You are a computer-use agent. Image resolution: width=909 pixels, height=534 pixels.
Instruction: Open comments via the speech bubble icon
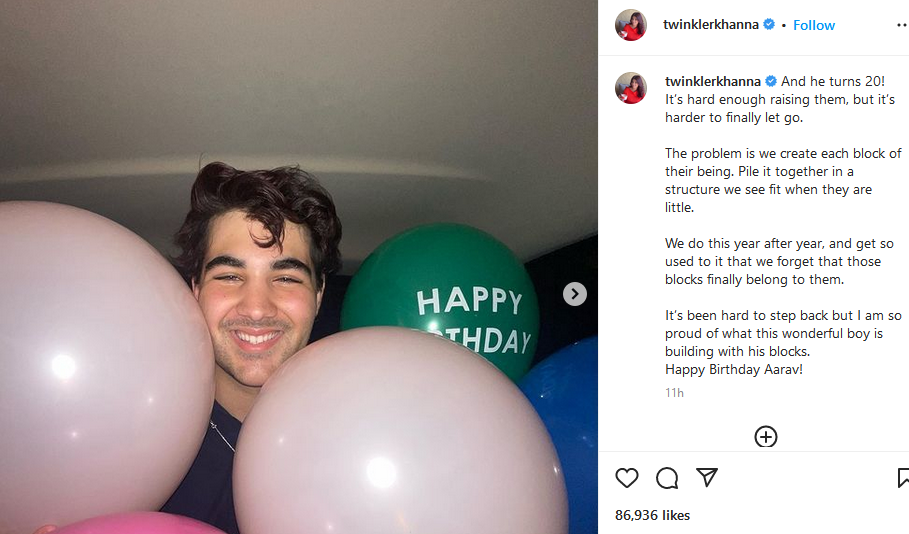667,478
